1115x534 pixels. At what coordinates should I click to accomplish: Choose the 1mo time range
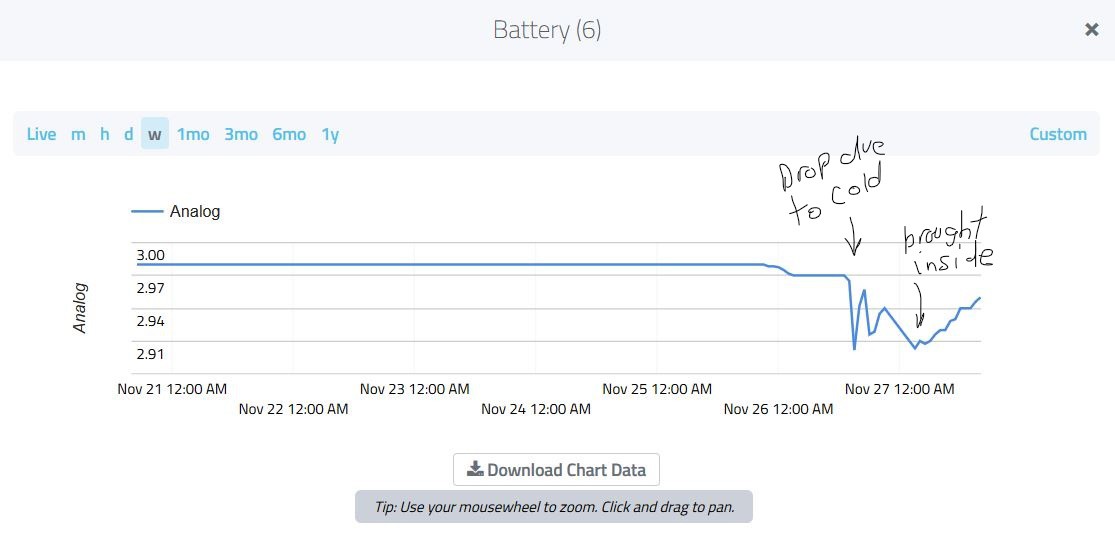point(193,134)
